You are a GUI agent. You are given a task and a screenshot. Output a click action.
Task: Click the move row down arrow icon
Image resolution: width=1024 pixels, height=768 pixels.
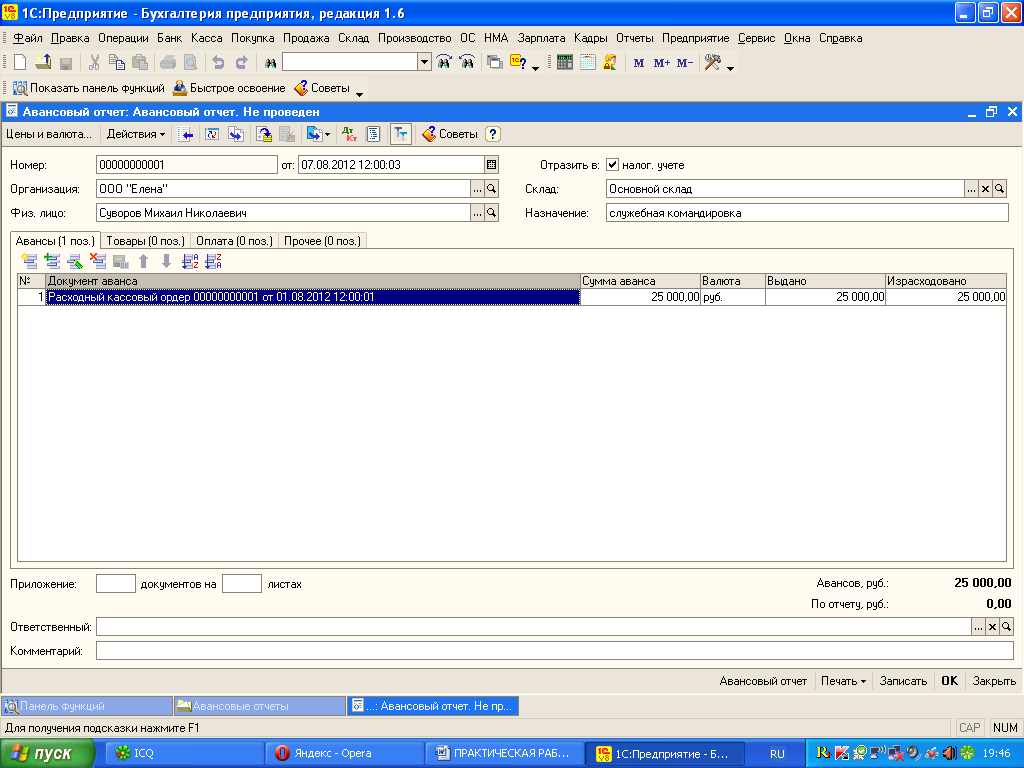pos(167,261)
